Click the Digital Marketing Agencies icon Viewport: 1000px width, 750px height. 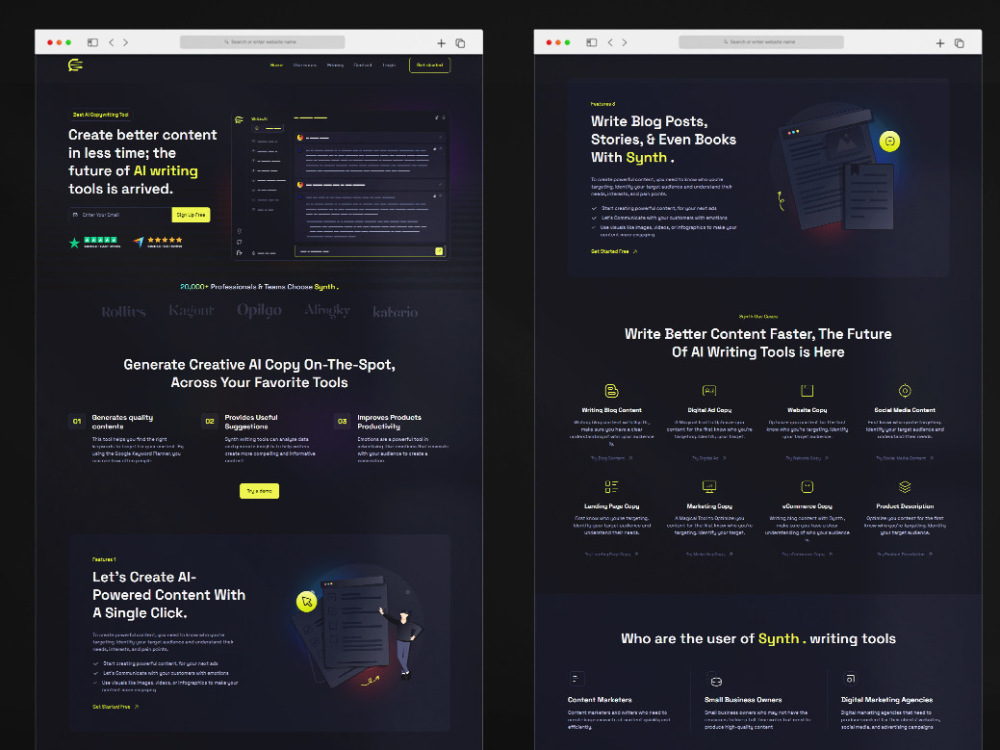click(850, 679)
